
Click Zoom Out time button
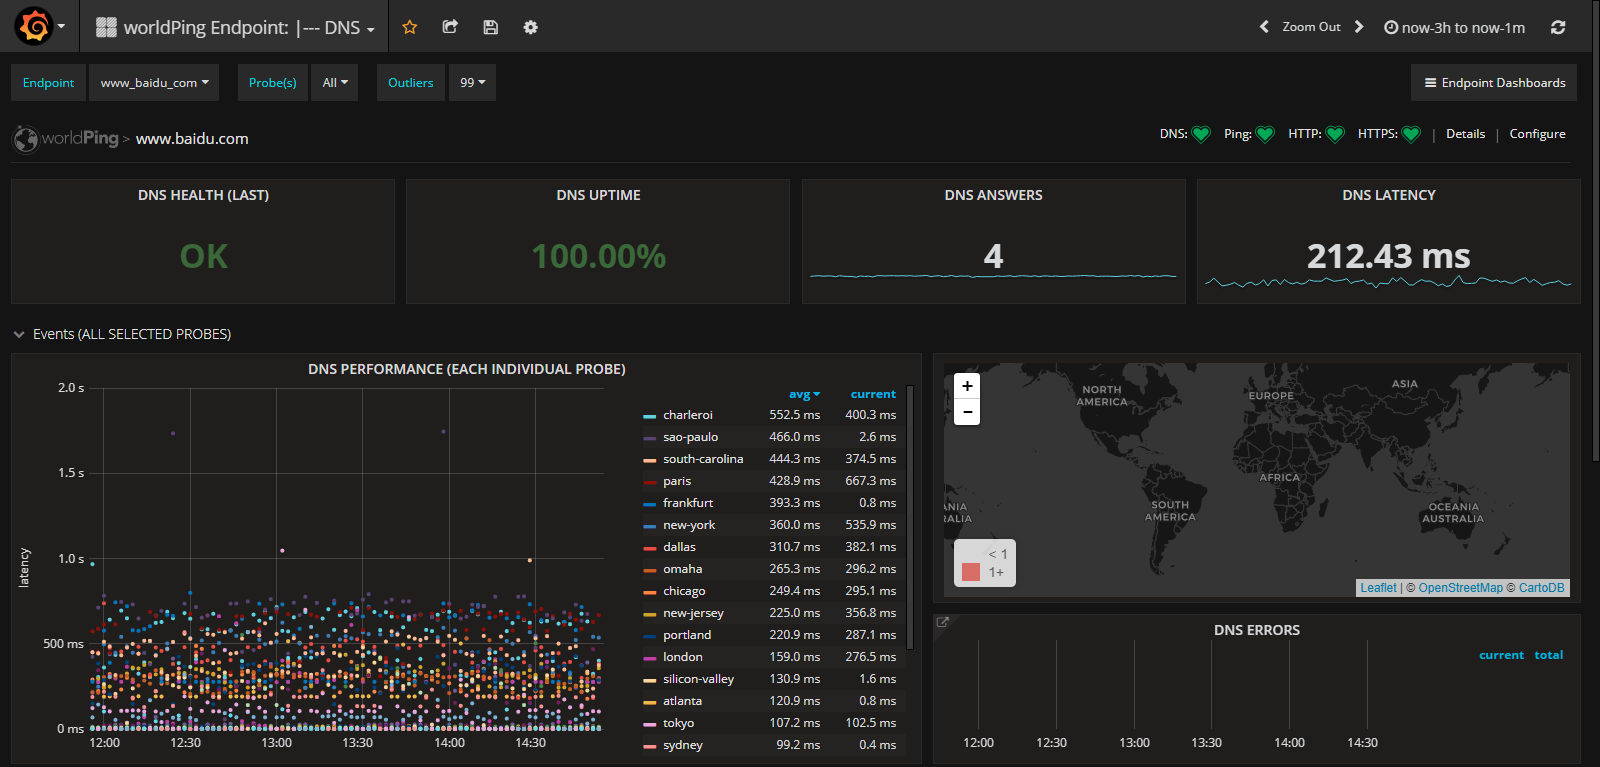coord(1311,27)
